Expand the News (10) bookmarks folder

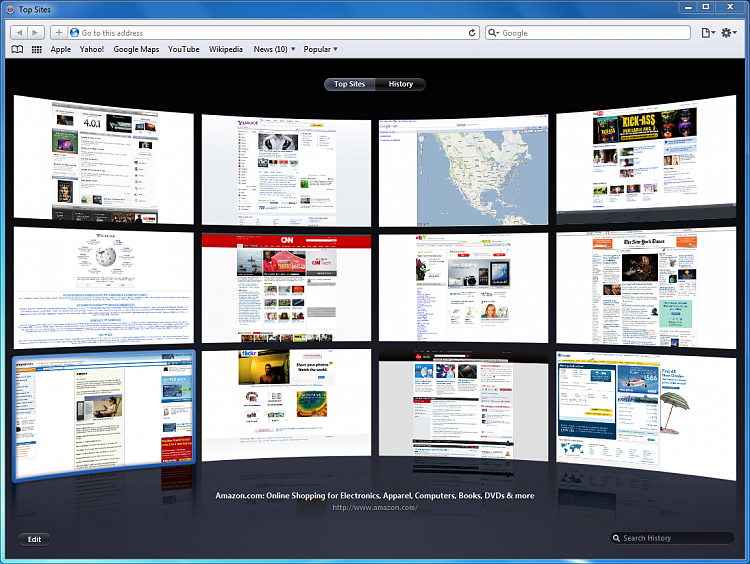(x=275, y=49)
